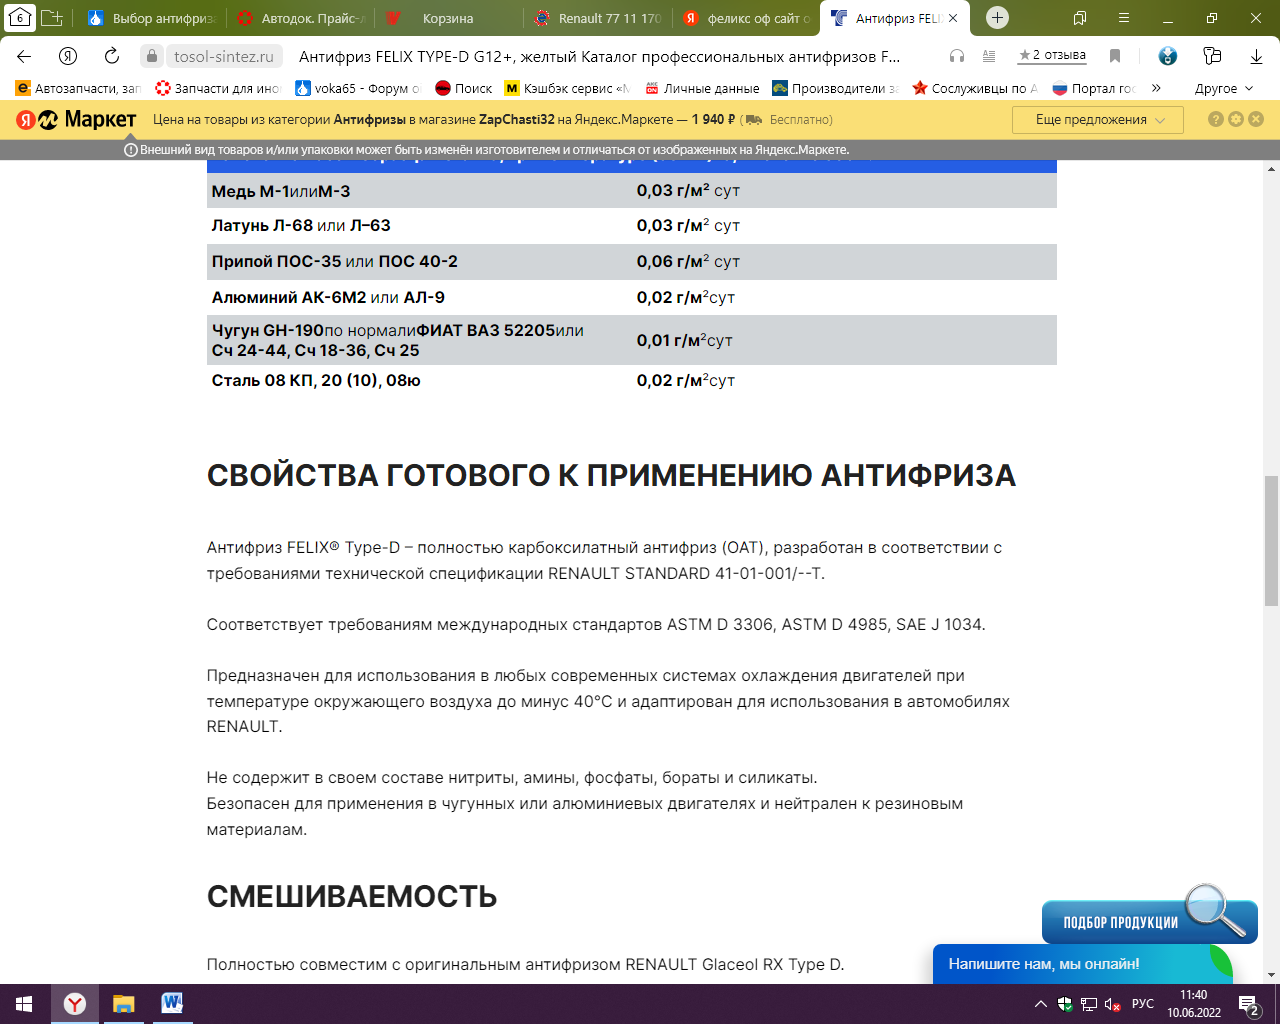Click the Медь М-1 или М-3 row
The image size is (1280, 1024).
632,191
